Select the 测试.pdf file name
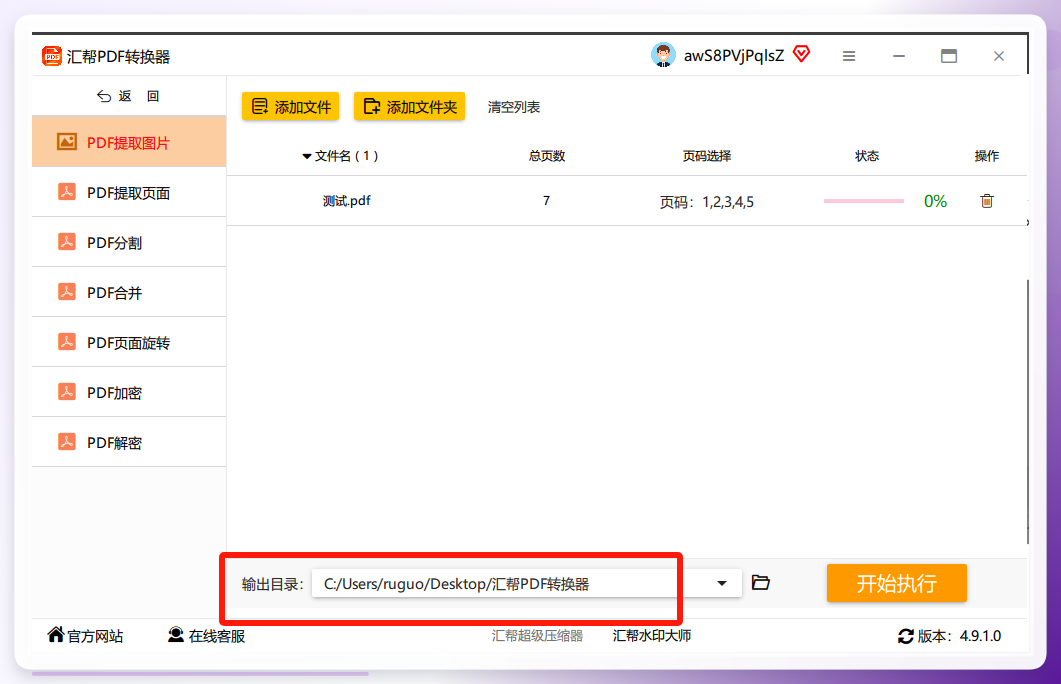1061x684 pixels. click(x=346, y=201)
